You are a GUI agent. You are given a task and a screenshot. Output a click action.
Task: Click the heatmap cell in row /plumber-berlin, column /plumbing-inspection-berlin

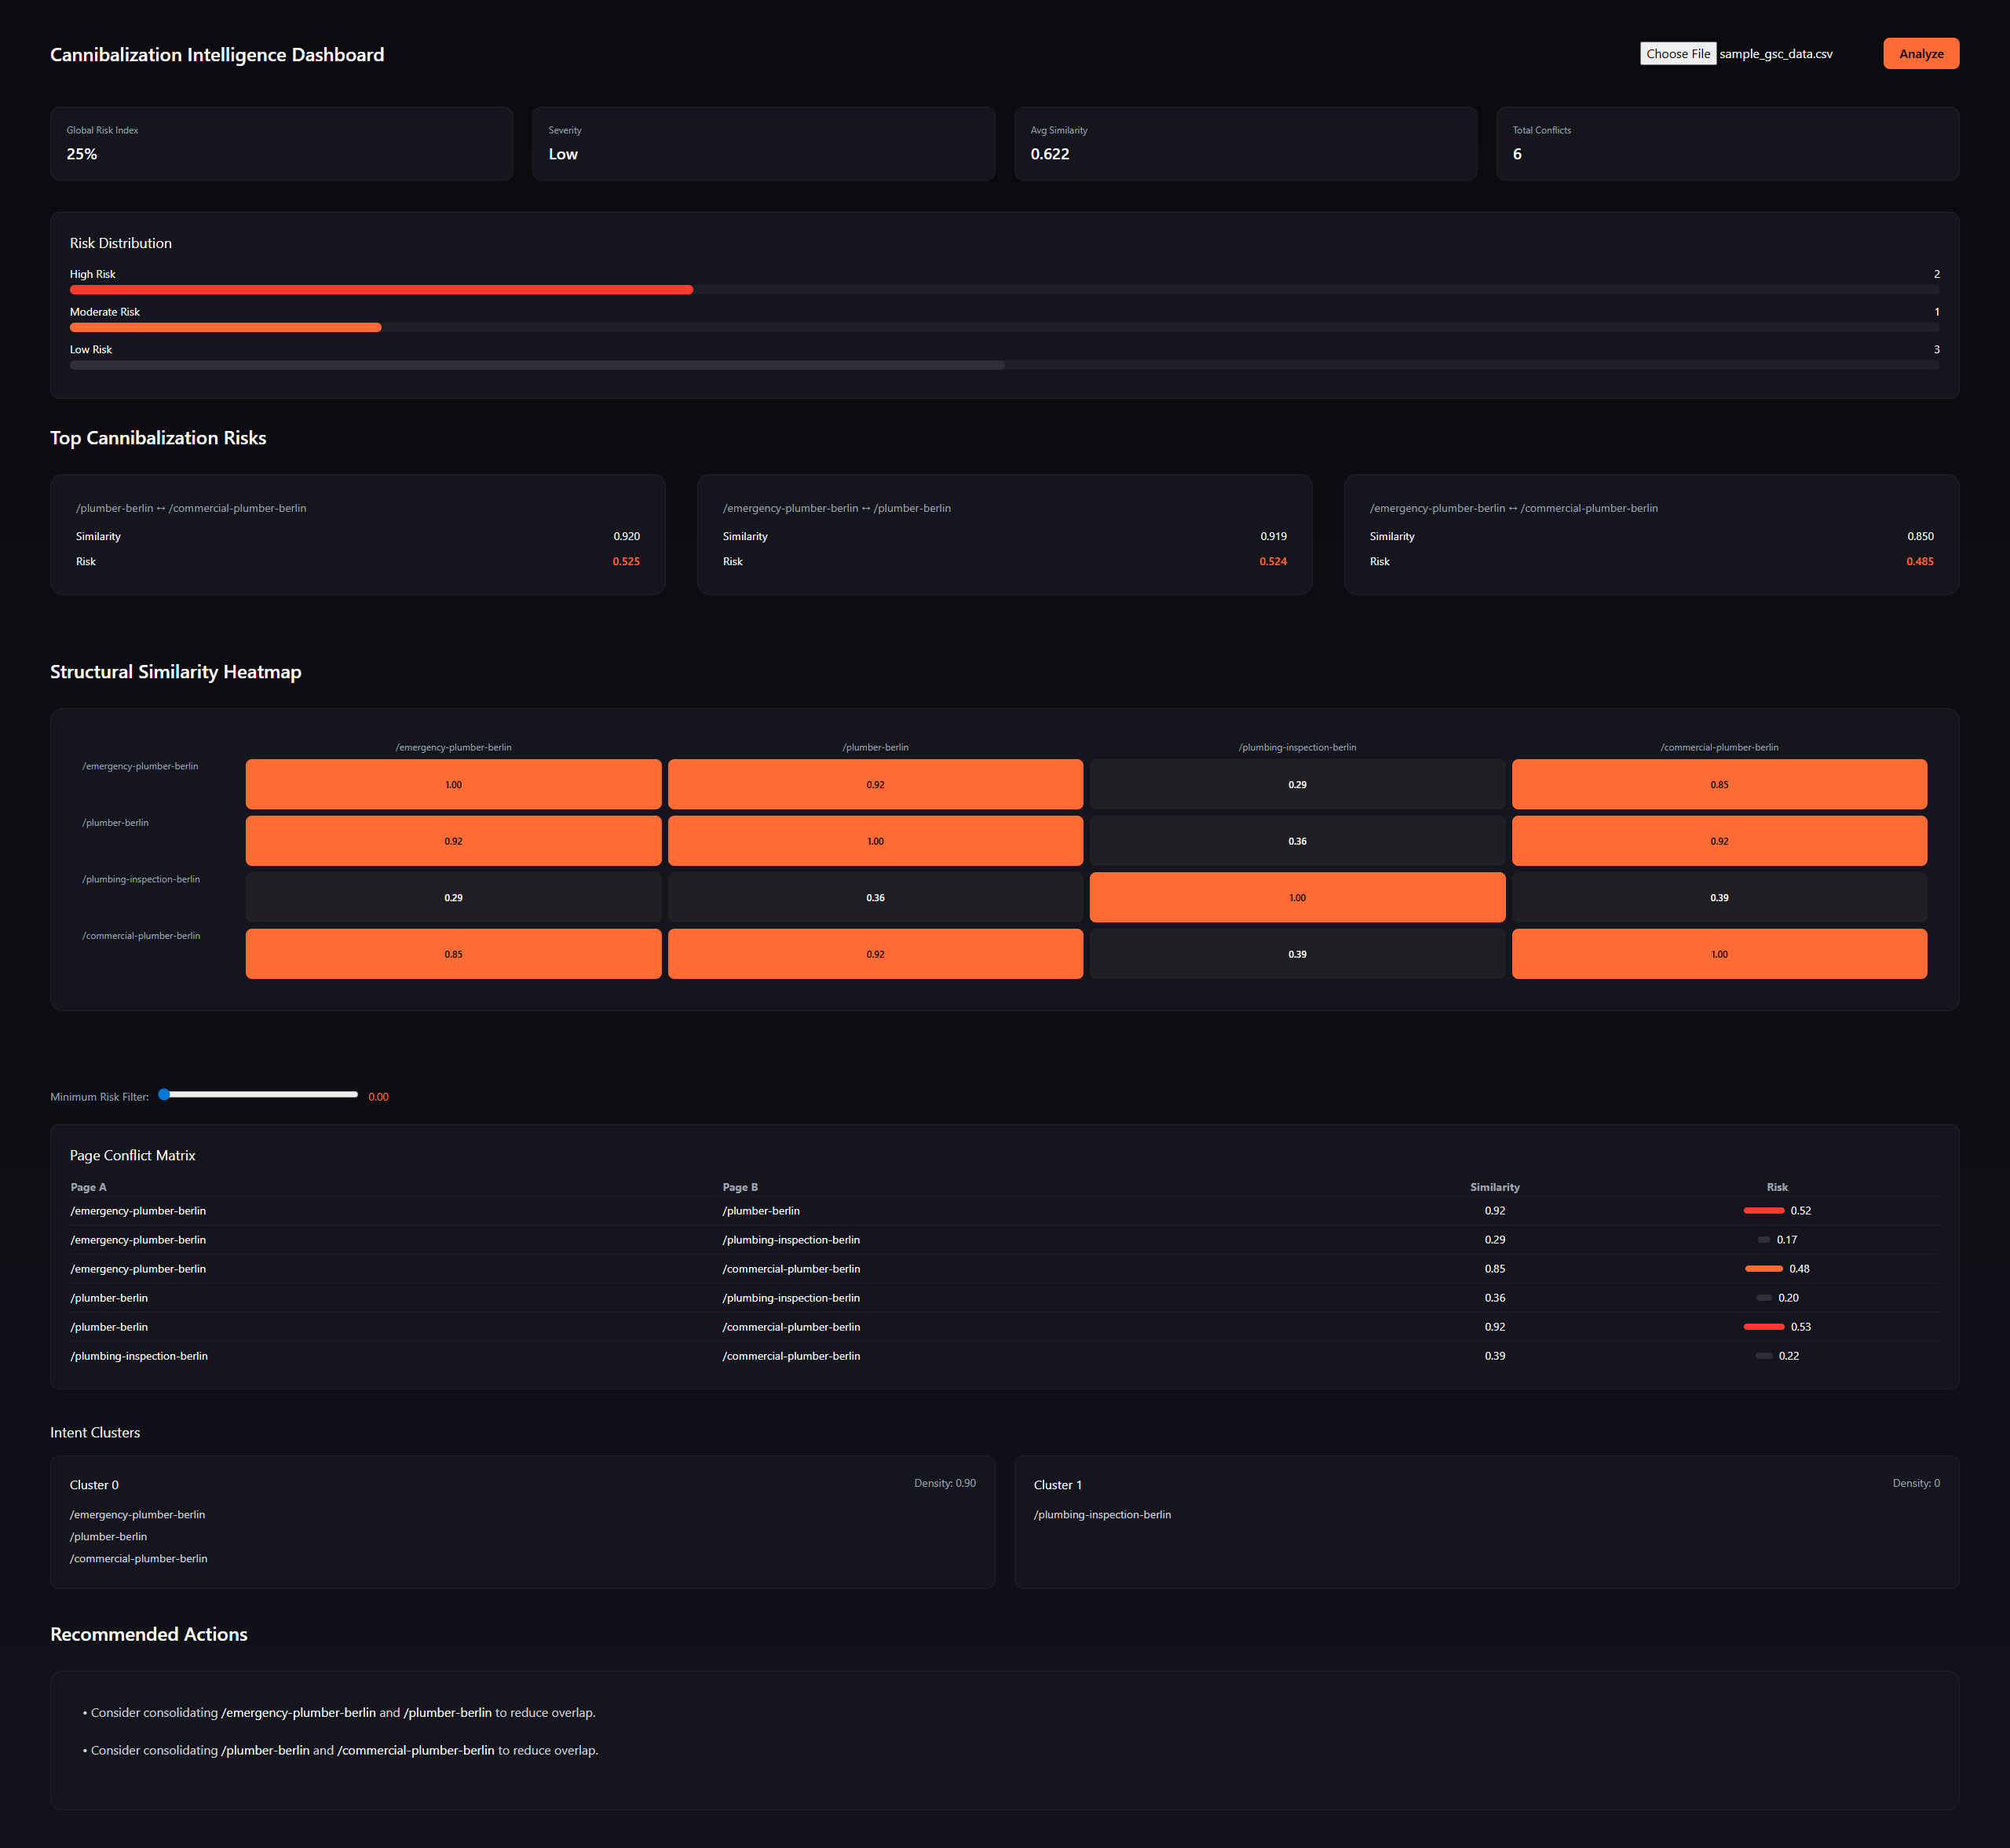coord(1296,841)
